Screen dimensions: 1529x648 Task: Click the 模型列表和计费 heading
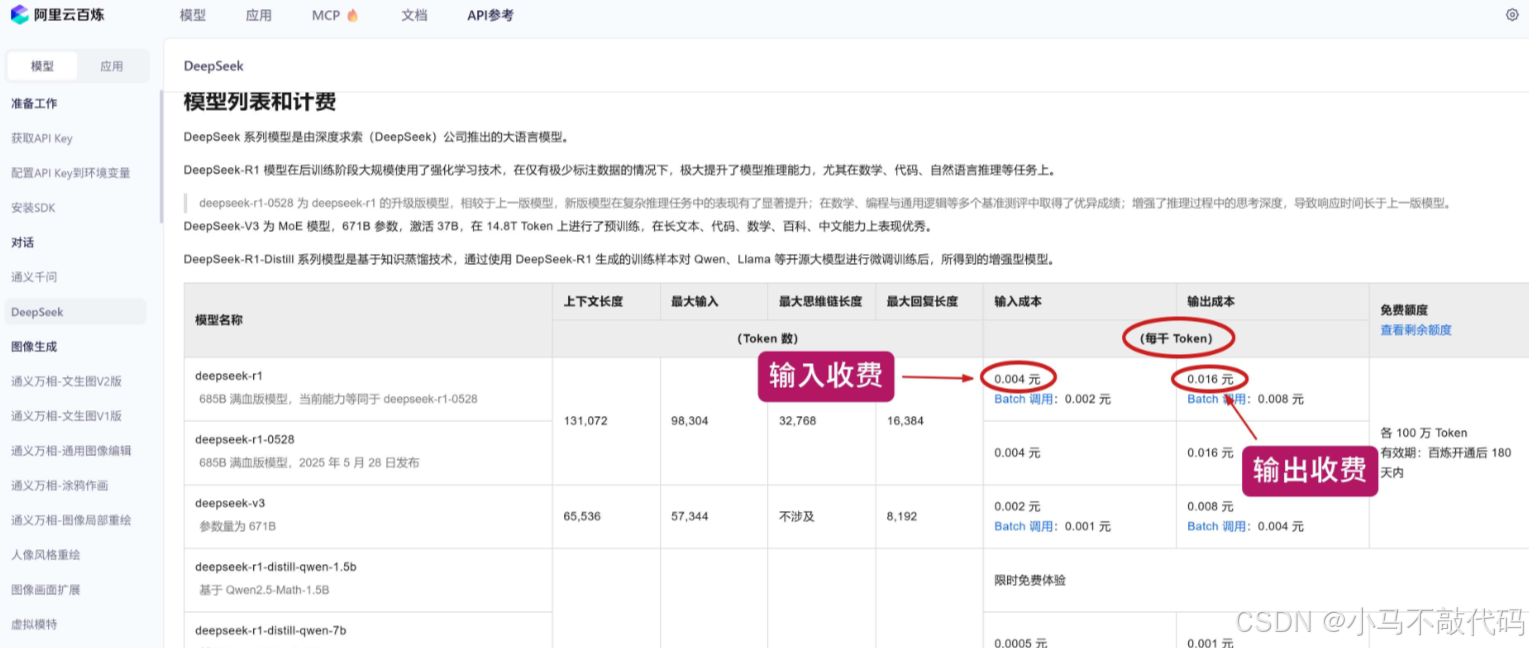260,102
